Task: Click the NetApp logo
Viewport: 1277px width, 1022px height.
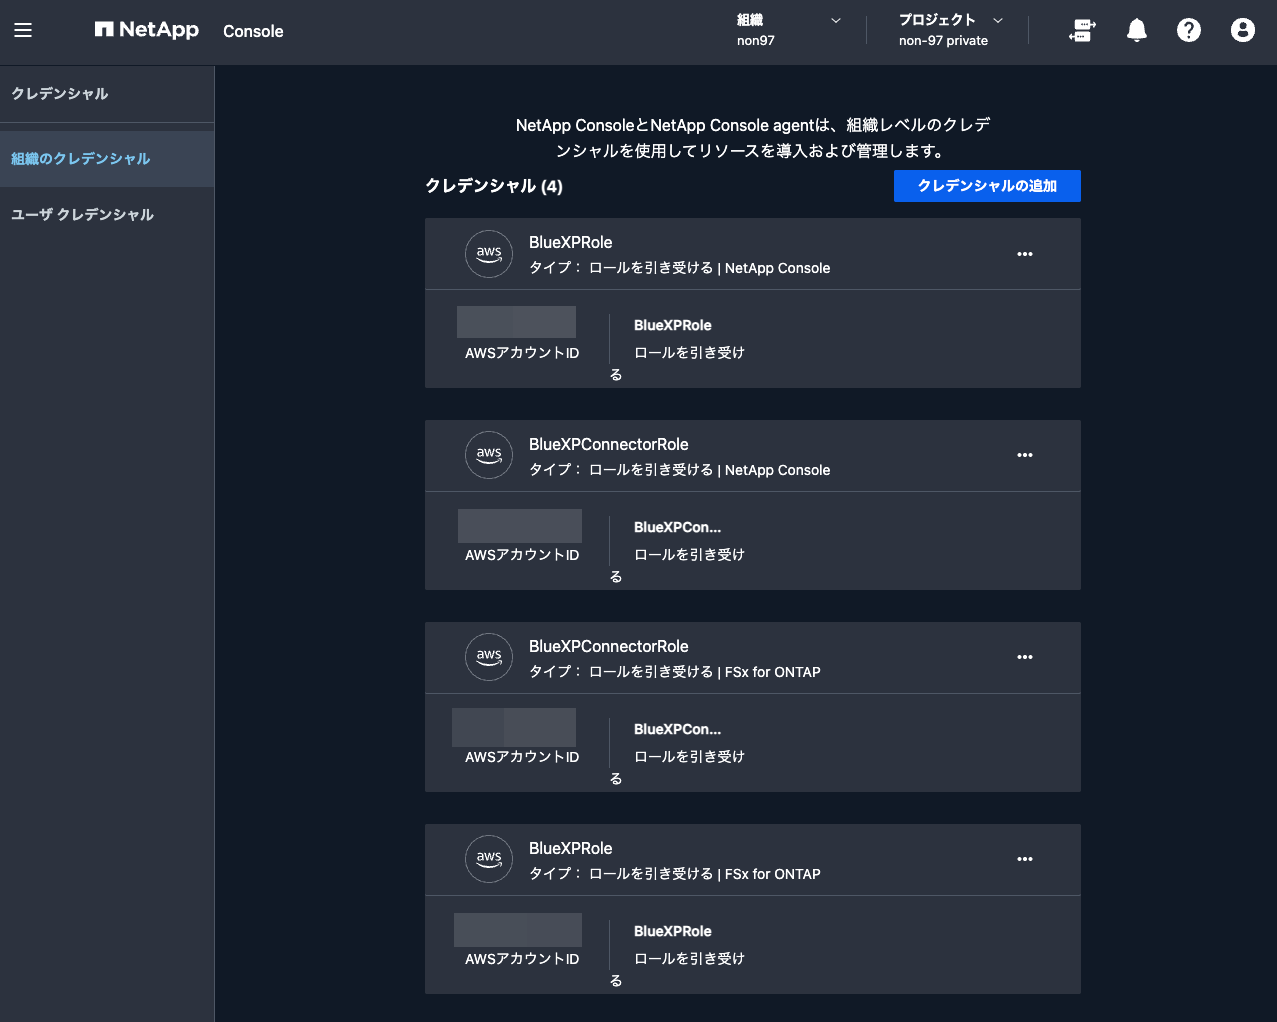Action: (147, 30)
